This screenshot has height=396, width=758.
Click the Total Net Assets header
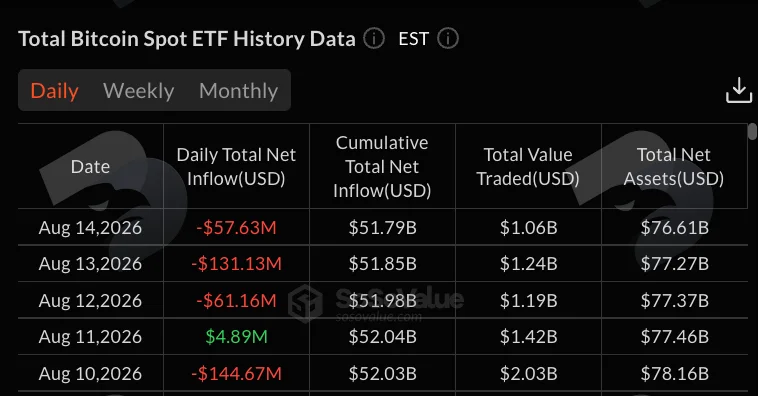click(674, 166)
